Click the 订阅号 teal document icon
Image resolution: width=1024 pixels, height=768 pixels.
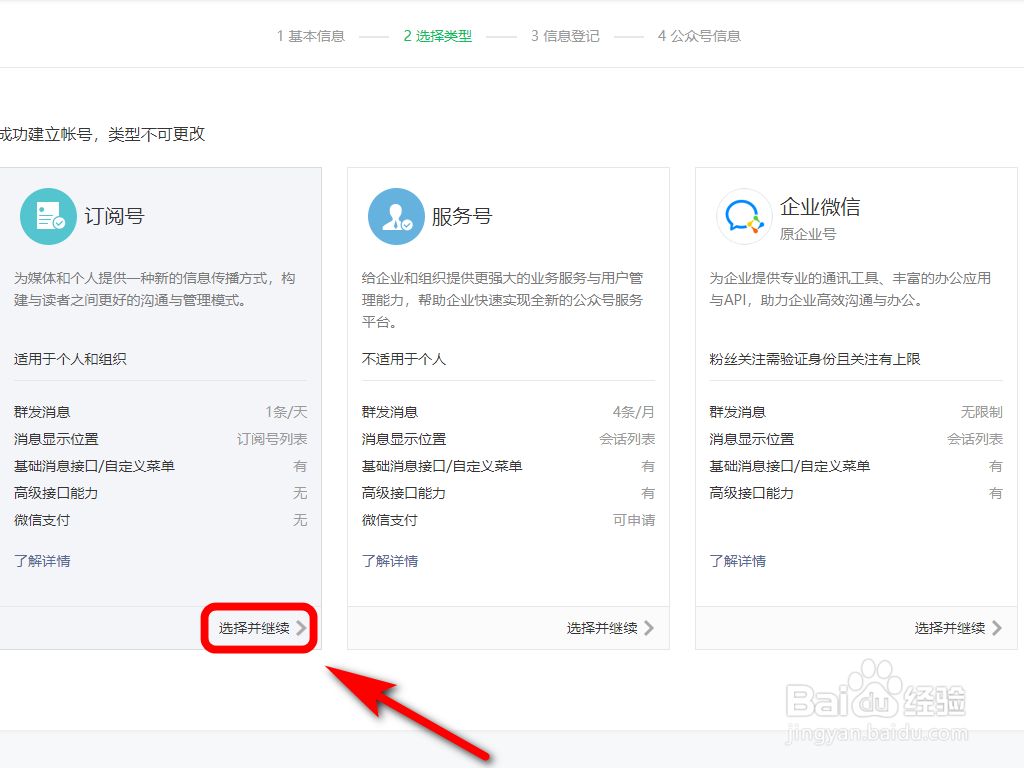pos(48,217)
